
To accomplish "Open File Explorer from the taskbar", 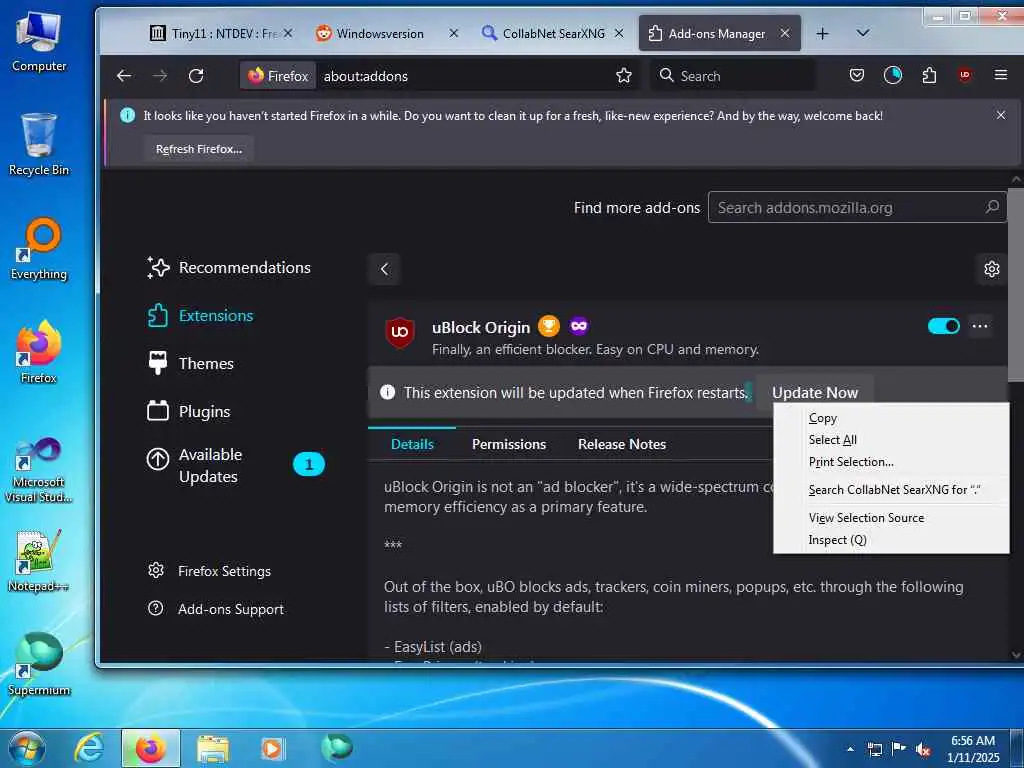I will [x=212, y=748].
